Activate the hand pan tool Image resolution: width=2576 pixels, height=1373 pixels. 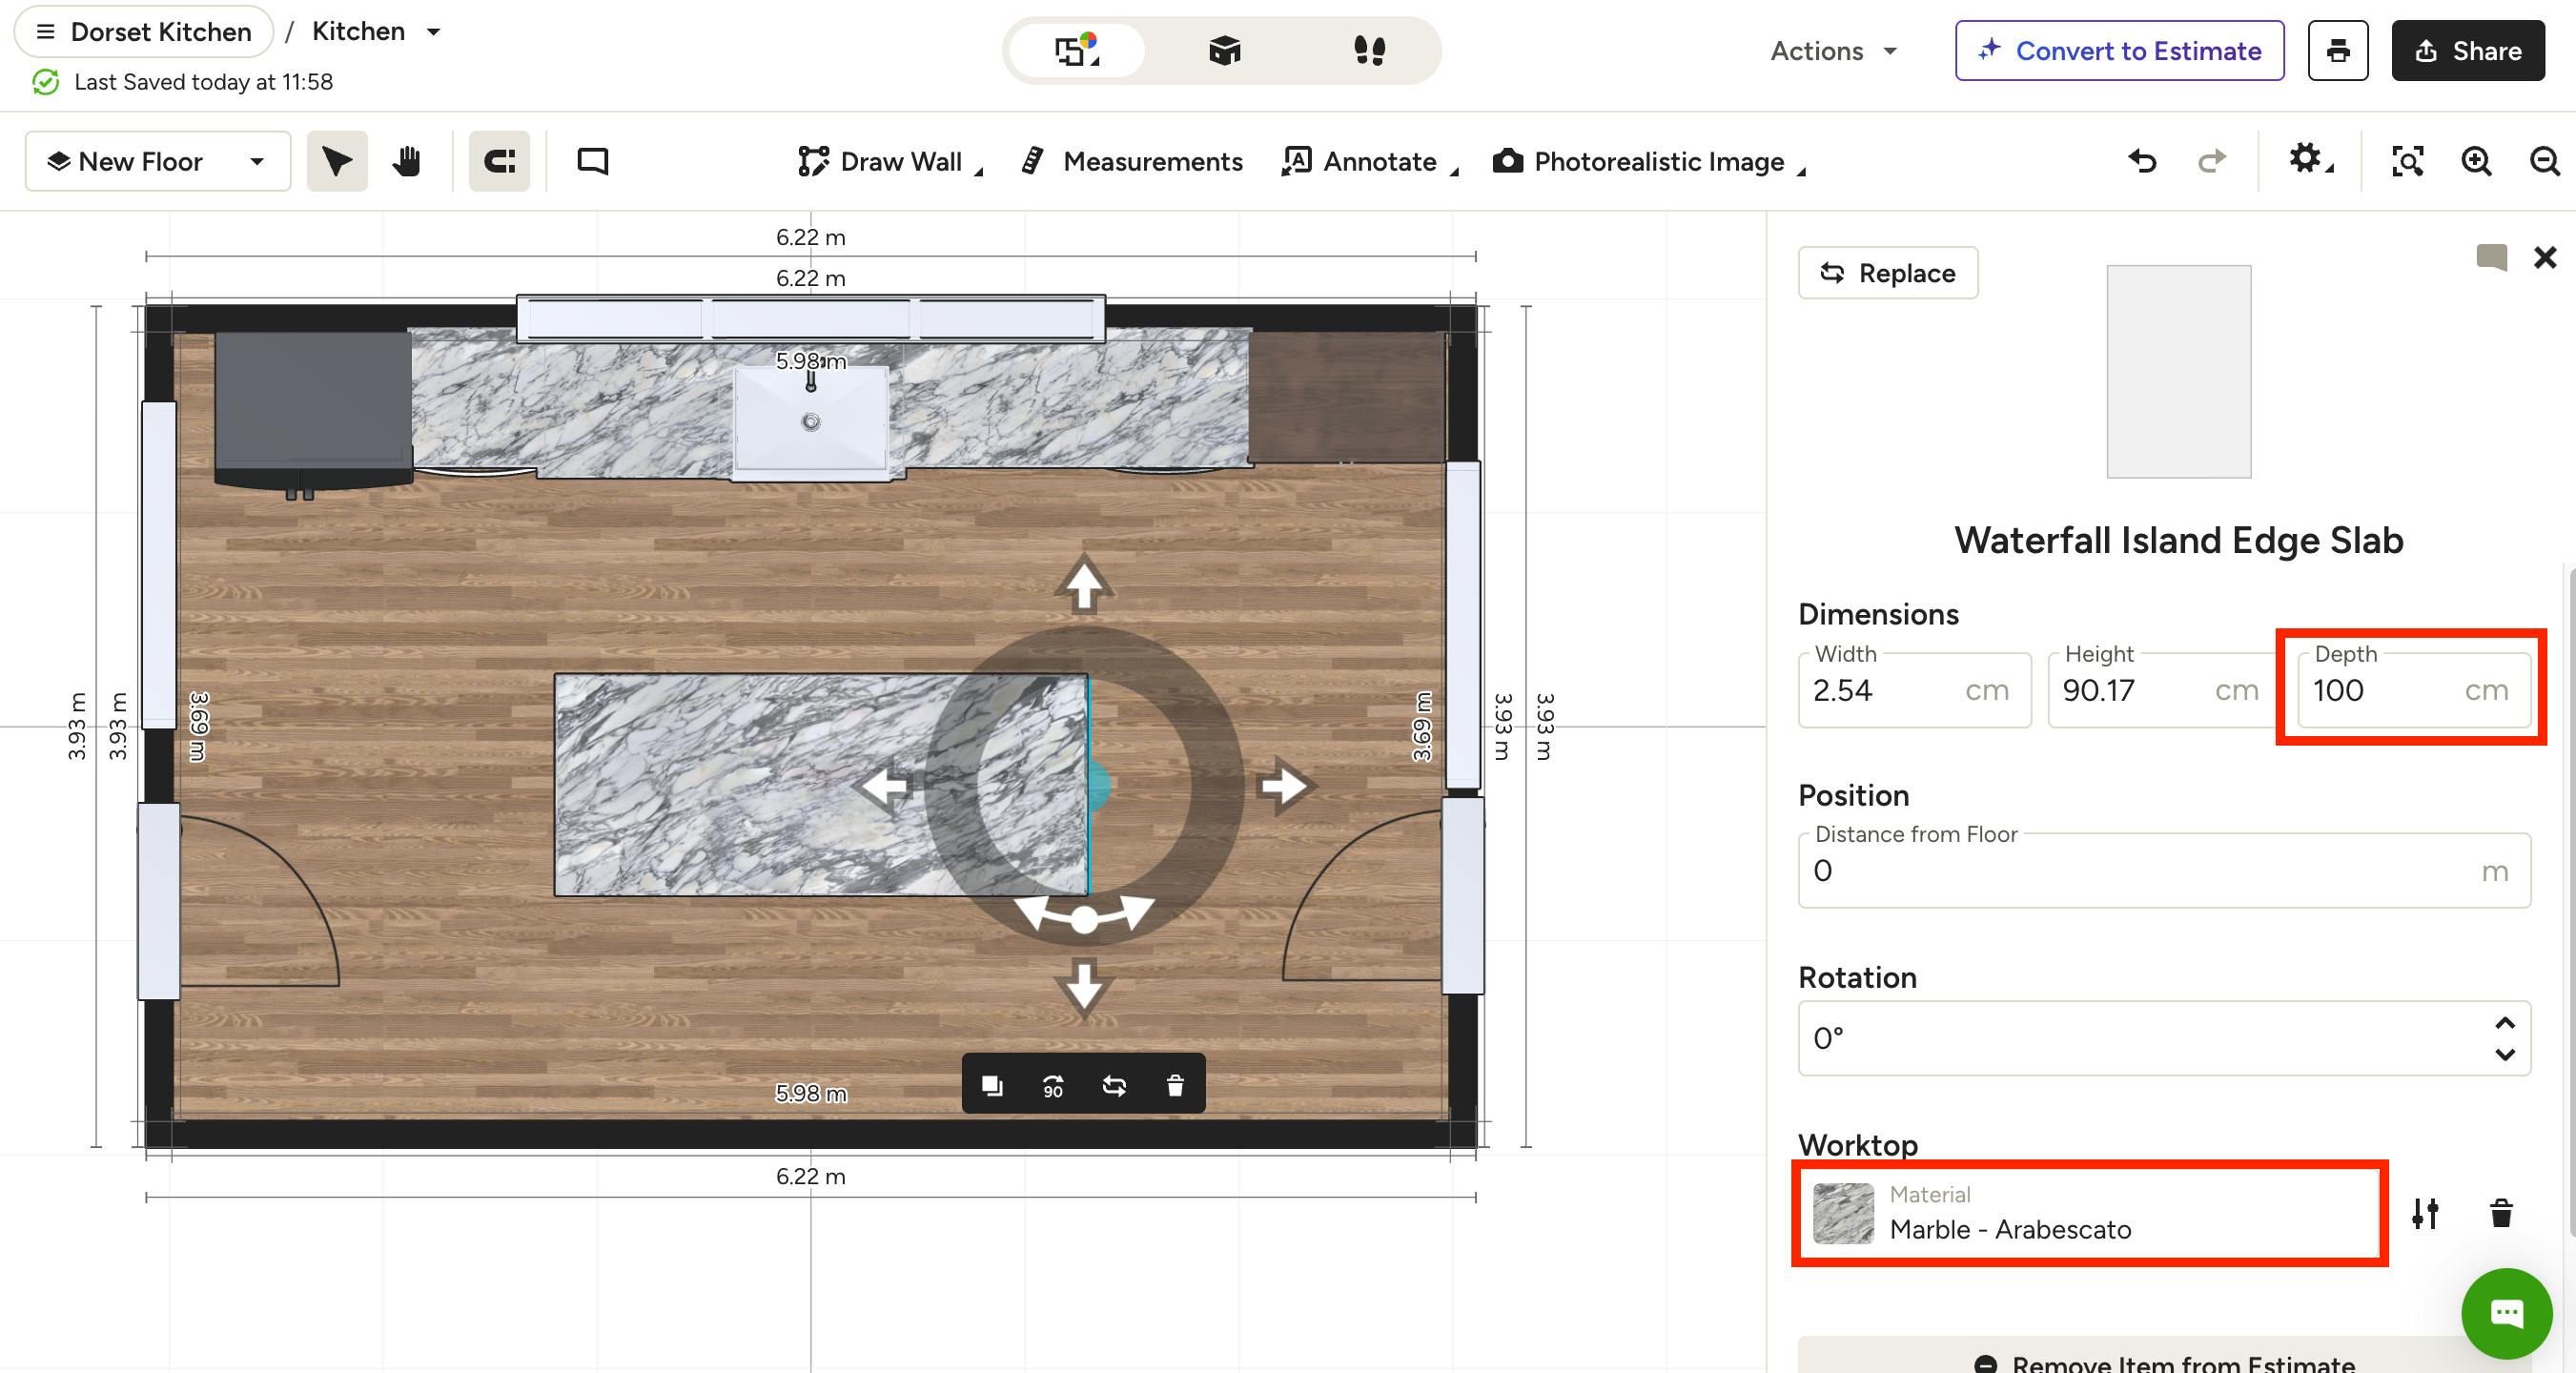tap(406, 161)
